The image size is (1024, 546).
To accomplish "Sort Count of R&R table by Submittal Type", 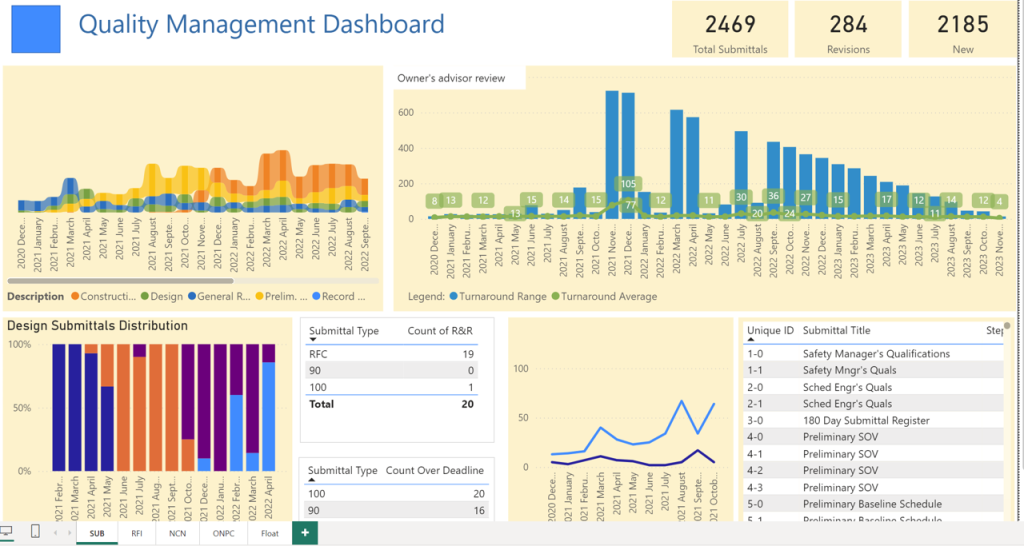I will (x=342, y=331).
